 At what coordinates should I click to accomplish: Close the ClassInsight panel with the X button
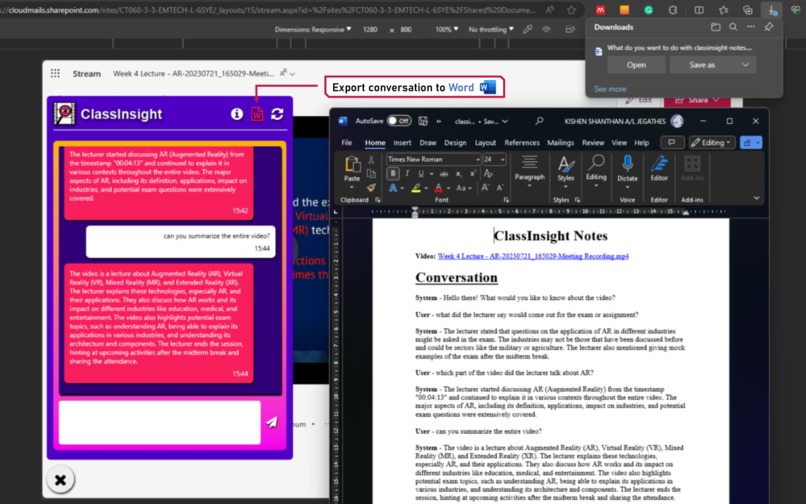pos(61,480)
